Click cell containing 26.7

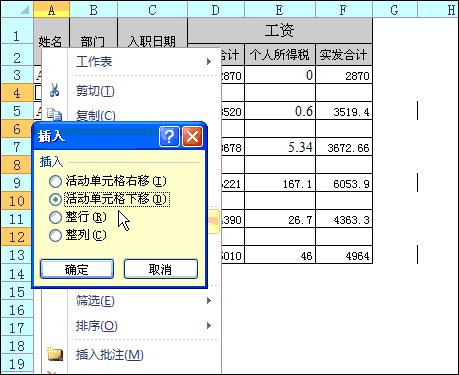coord(280,219)
